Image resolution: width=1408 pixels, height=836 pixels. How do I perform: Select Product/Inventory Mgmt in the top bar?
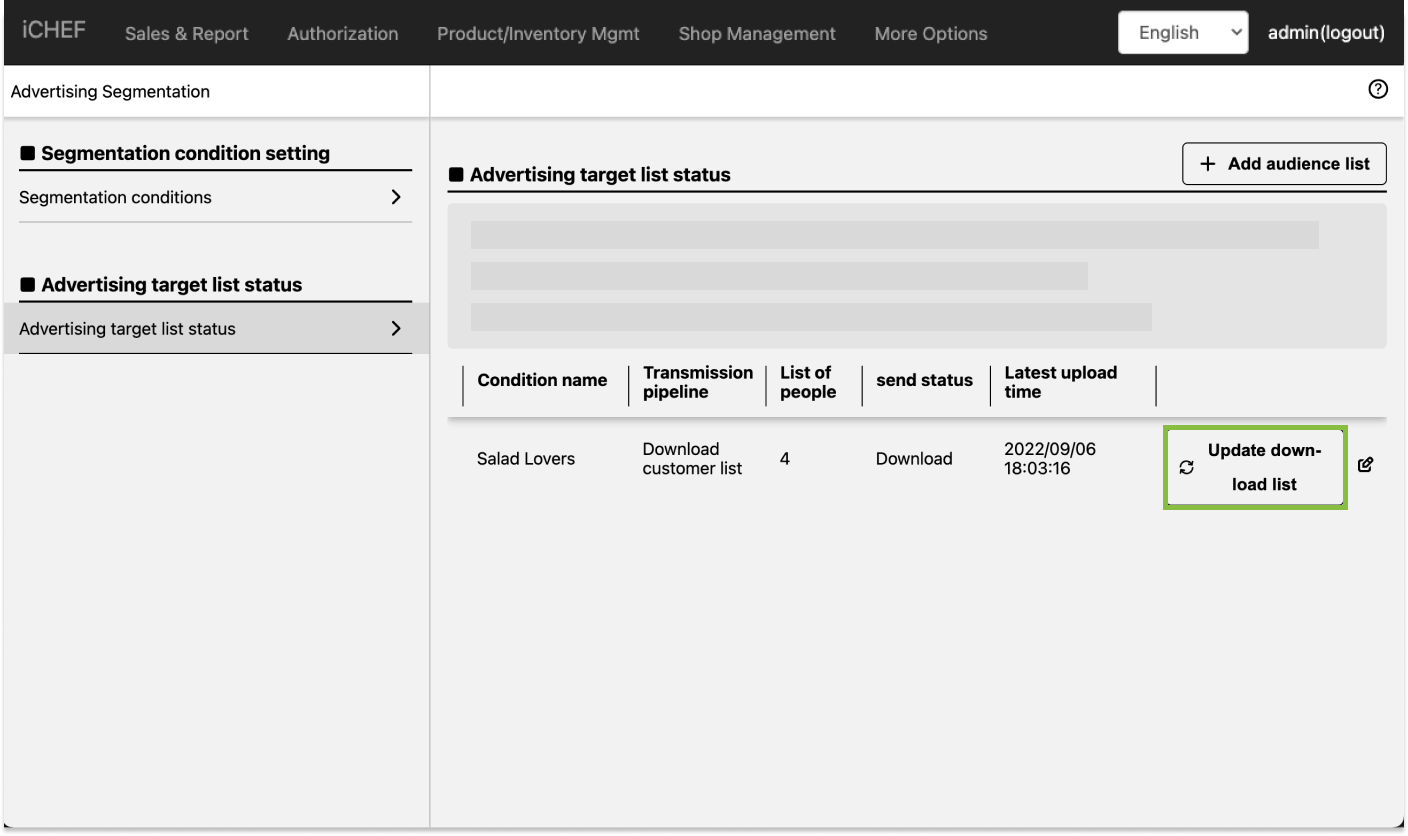pyautogui.click(x=538, y=34)
